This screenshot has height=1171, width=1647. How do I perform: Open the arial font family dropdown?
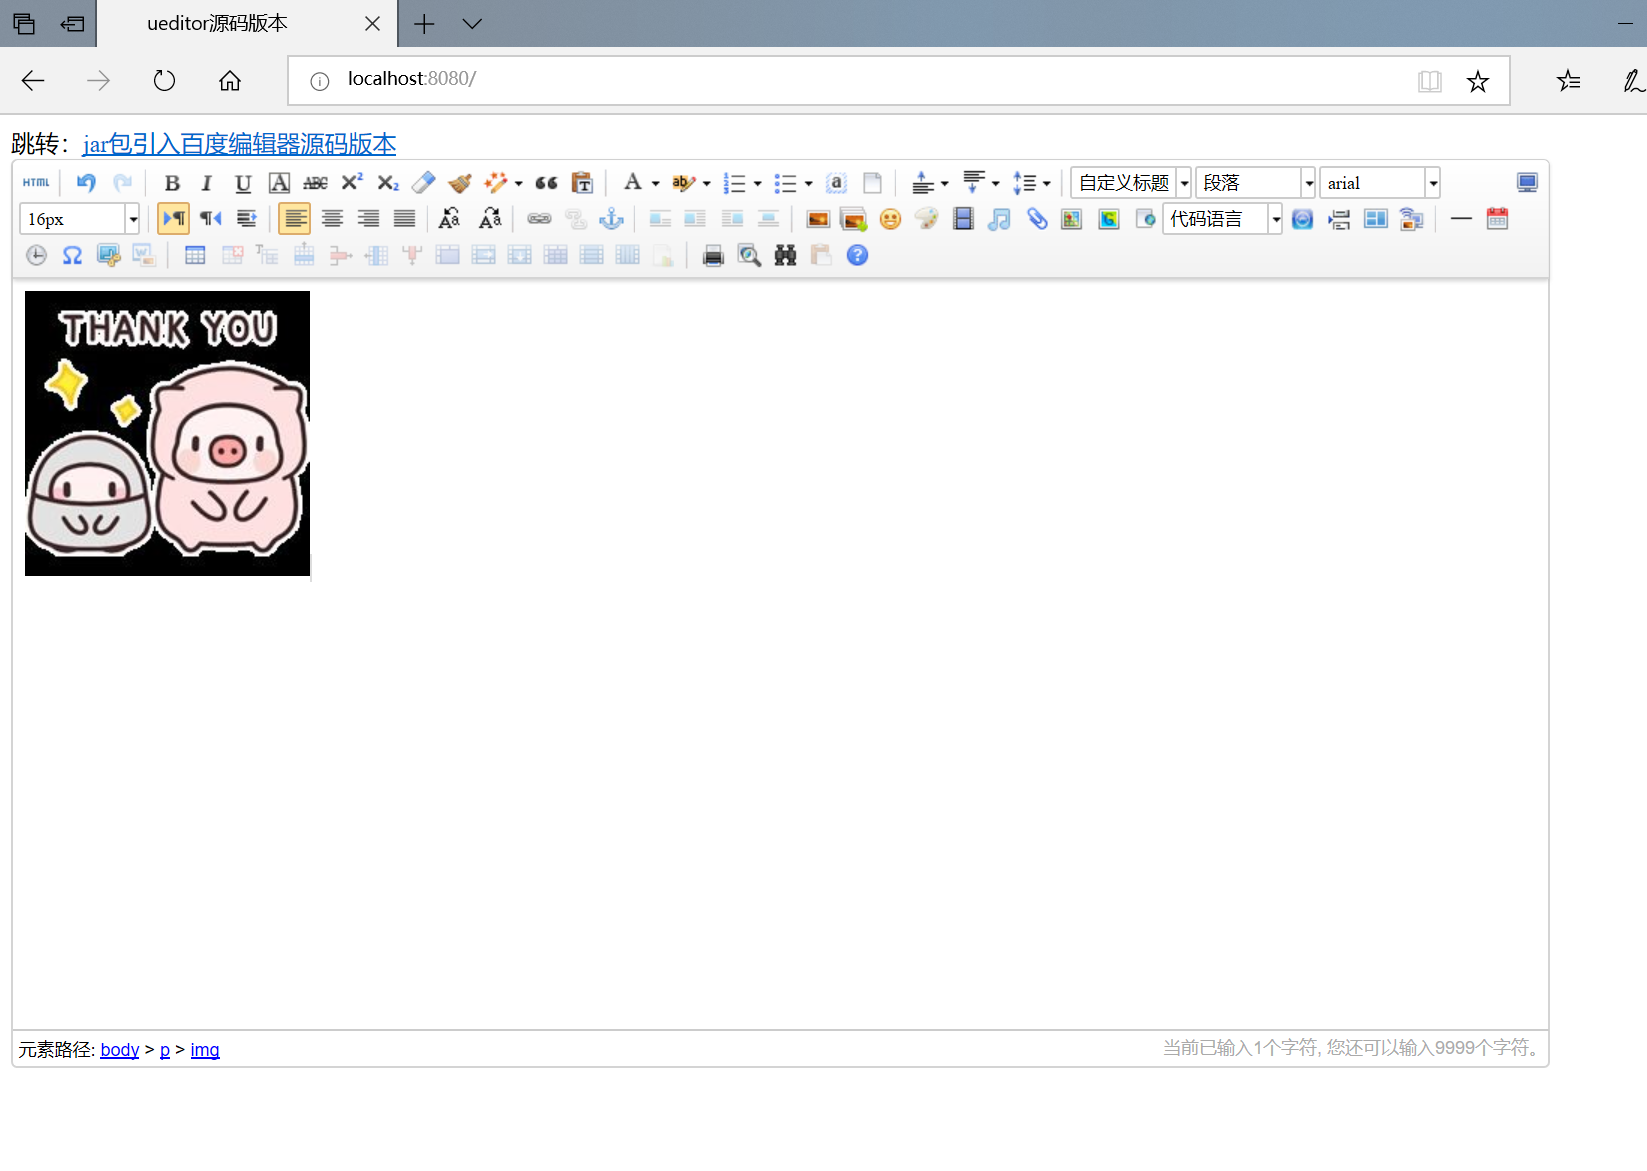[1380, 183]
